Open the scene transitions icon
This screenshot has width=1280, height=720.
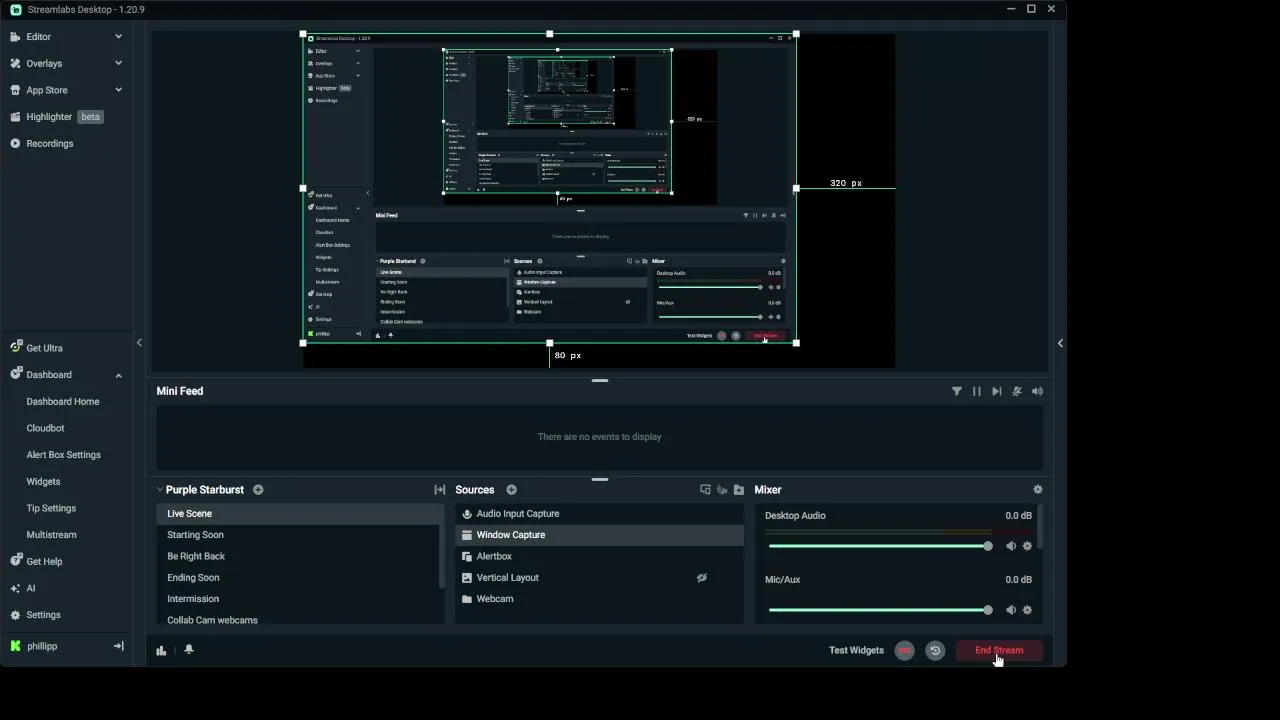[x=439, y=490]
